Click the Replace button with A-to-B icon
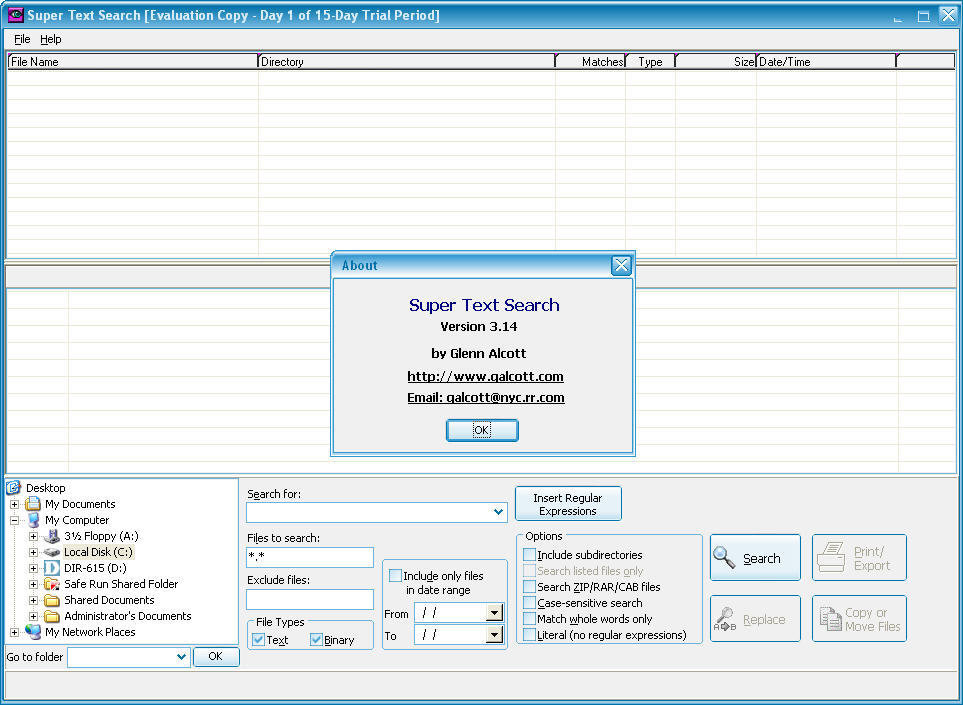 [x=755, y=618]
